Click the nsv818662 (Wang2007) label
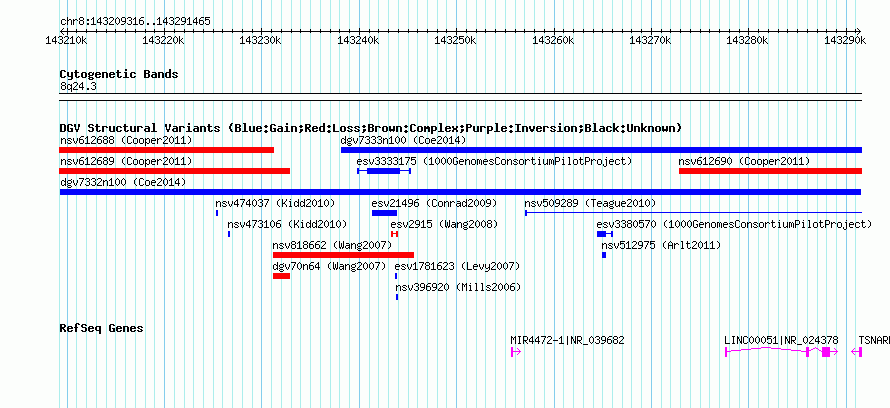 (332, 245)
